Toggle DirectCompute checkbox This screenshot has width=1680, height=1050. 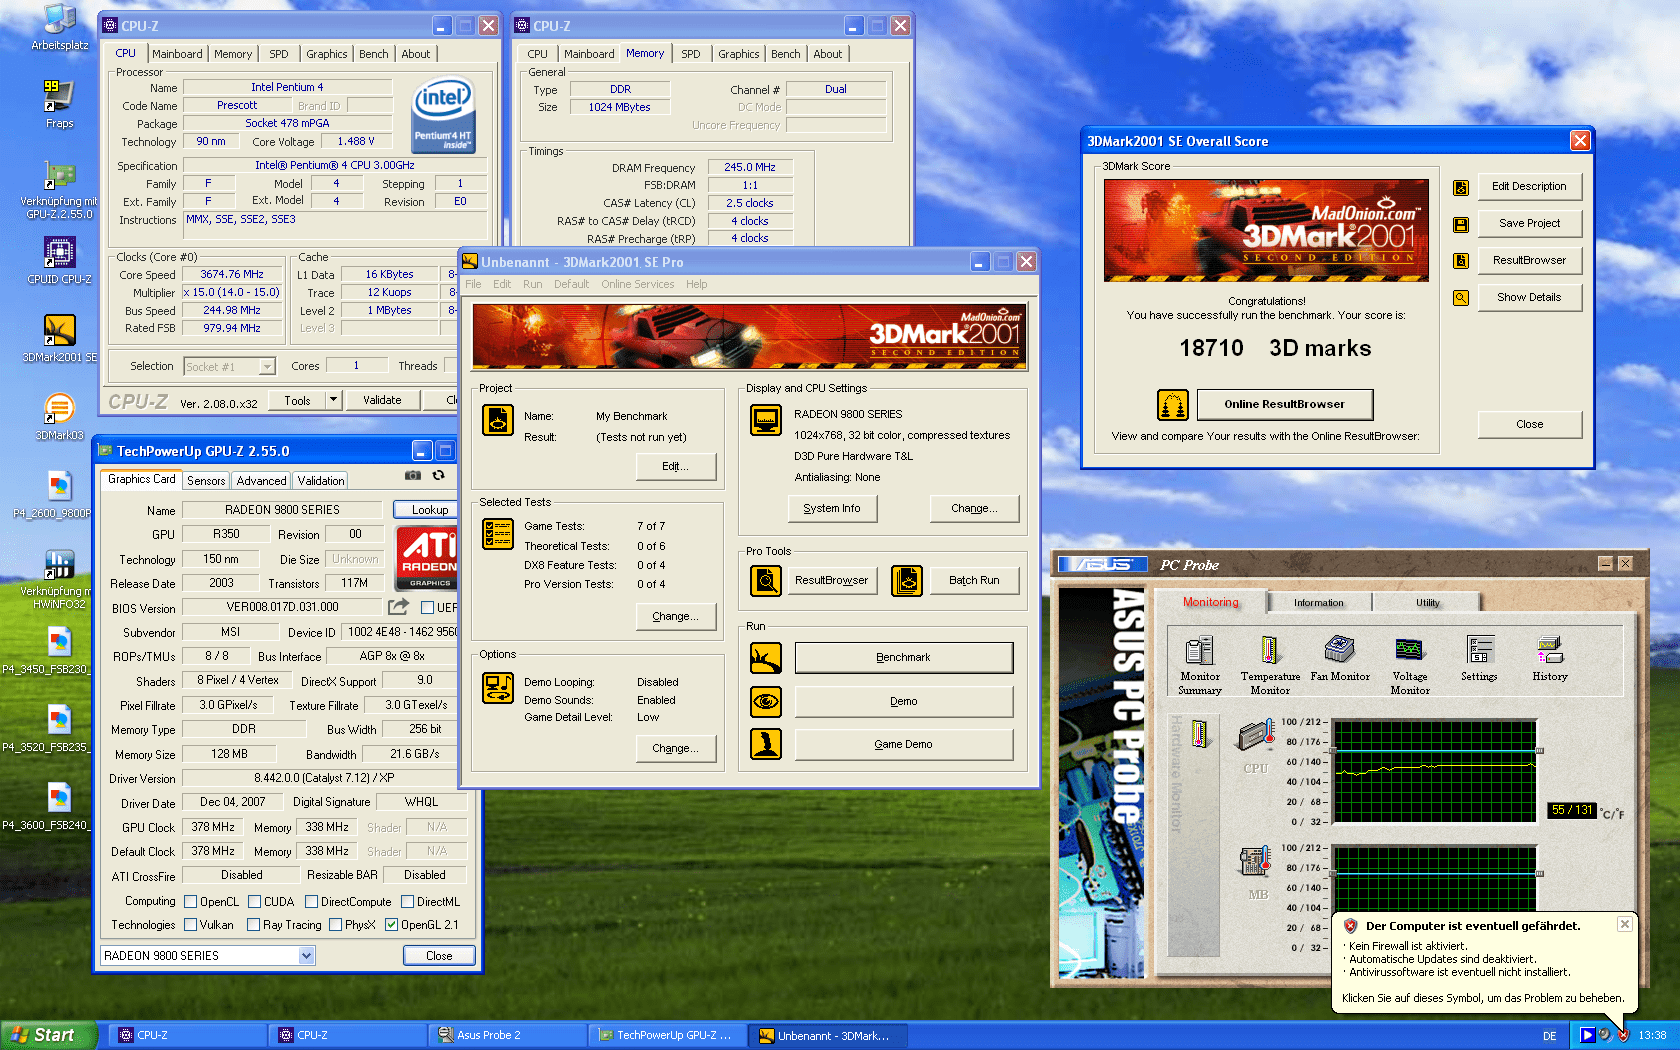tap(311, 901)
